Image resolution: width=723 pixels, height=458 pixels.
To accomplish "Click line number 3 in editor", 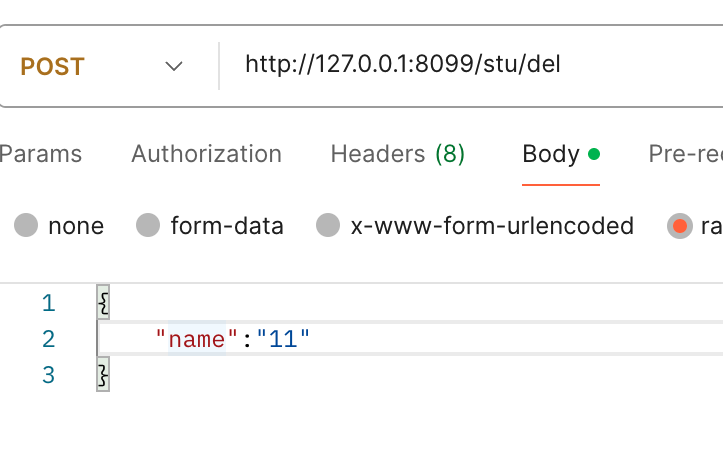I will pyautogui.click(x=49, y=375).
